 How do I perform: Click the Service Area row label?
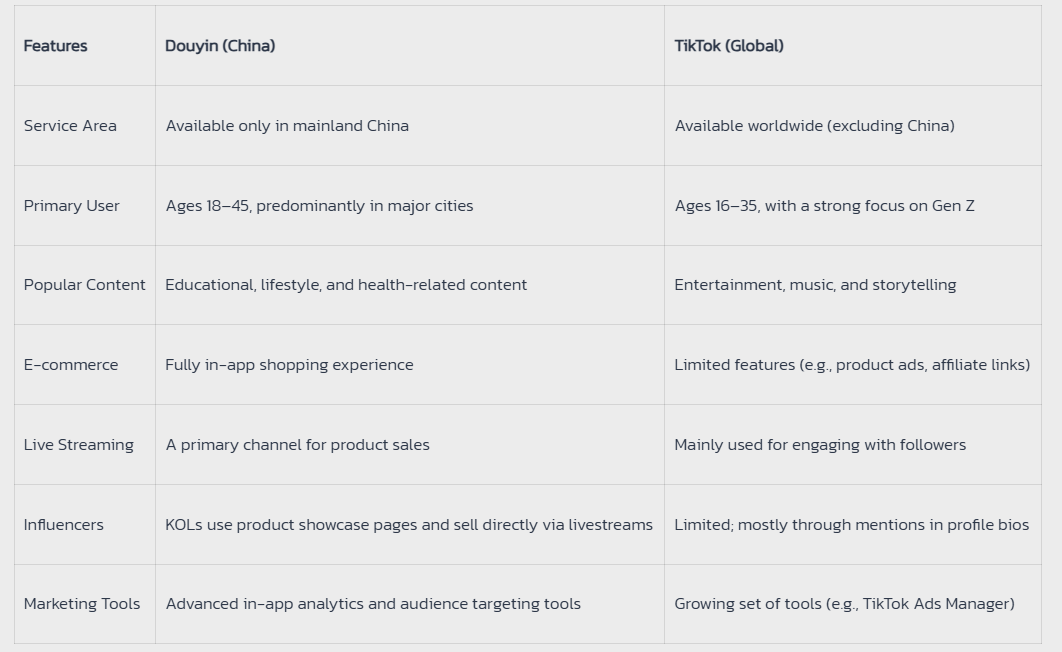[70, 126]
